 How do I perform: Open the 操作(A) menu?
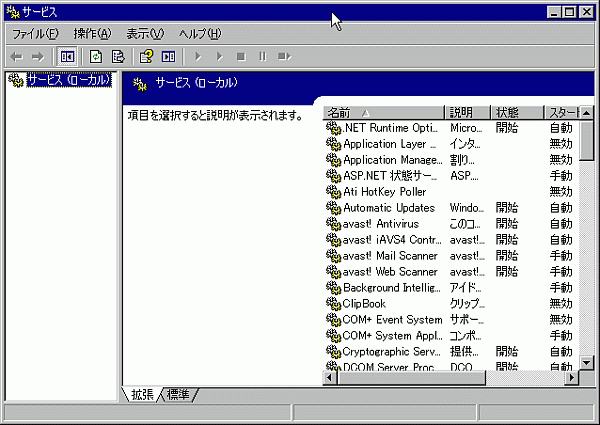pos(92,34)
